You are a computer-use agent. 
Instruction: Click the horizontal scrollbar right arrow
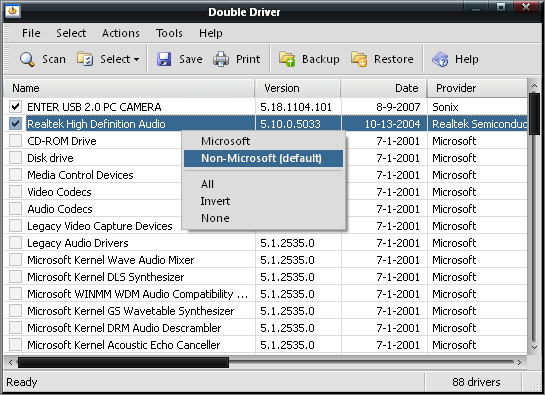pyautogui.click(x=519, y=363)
